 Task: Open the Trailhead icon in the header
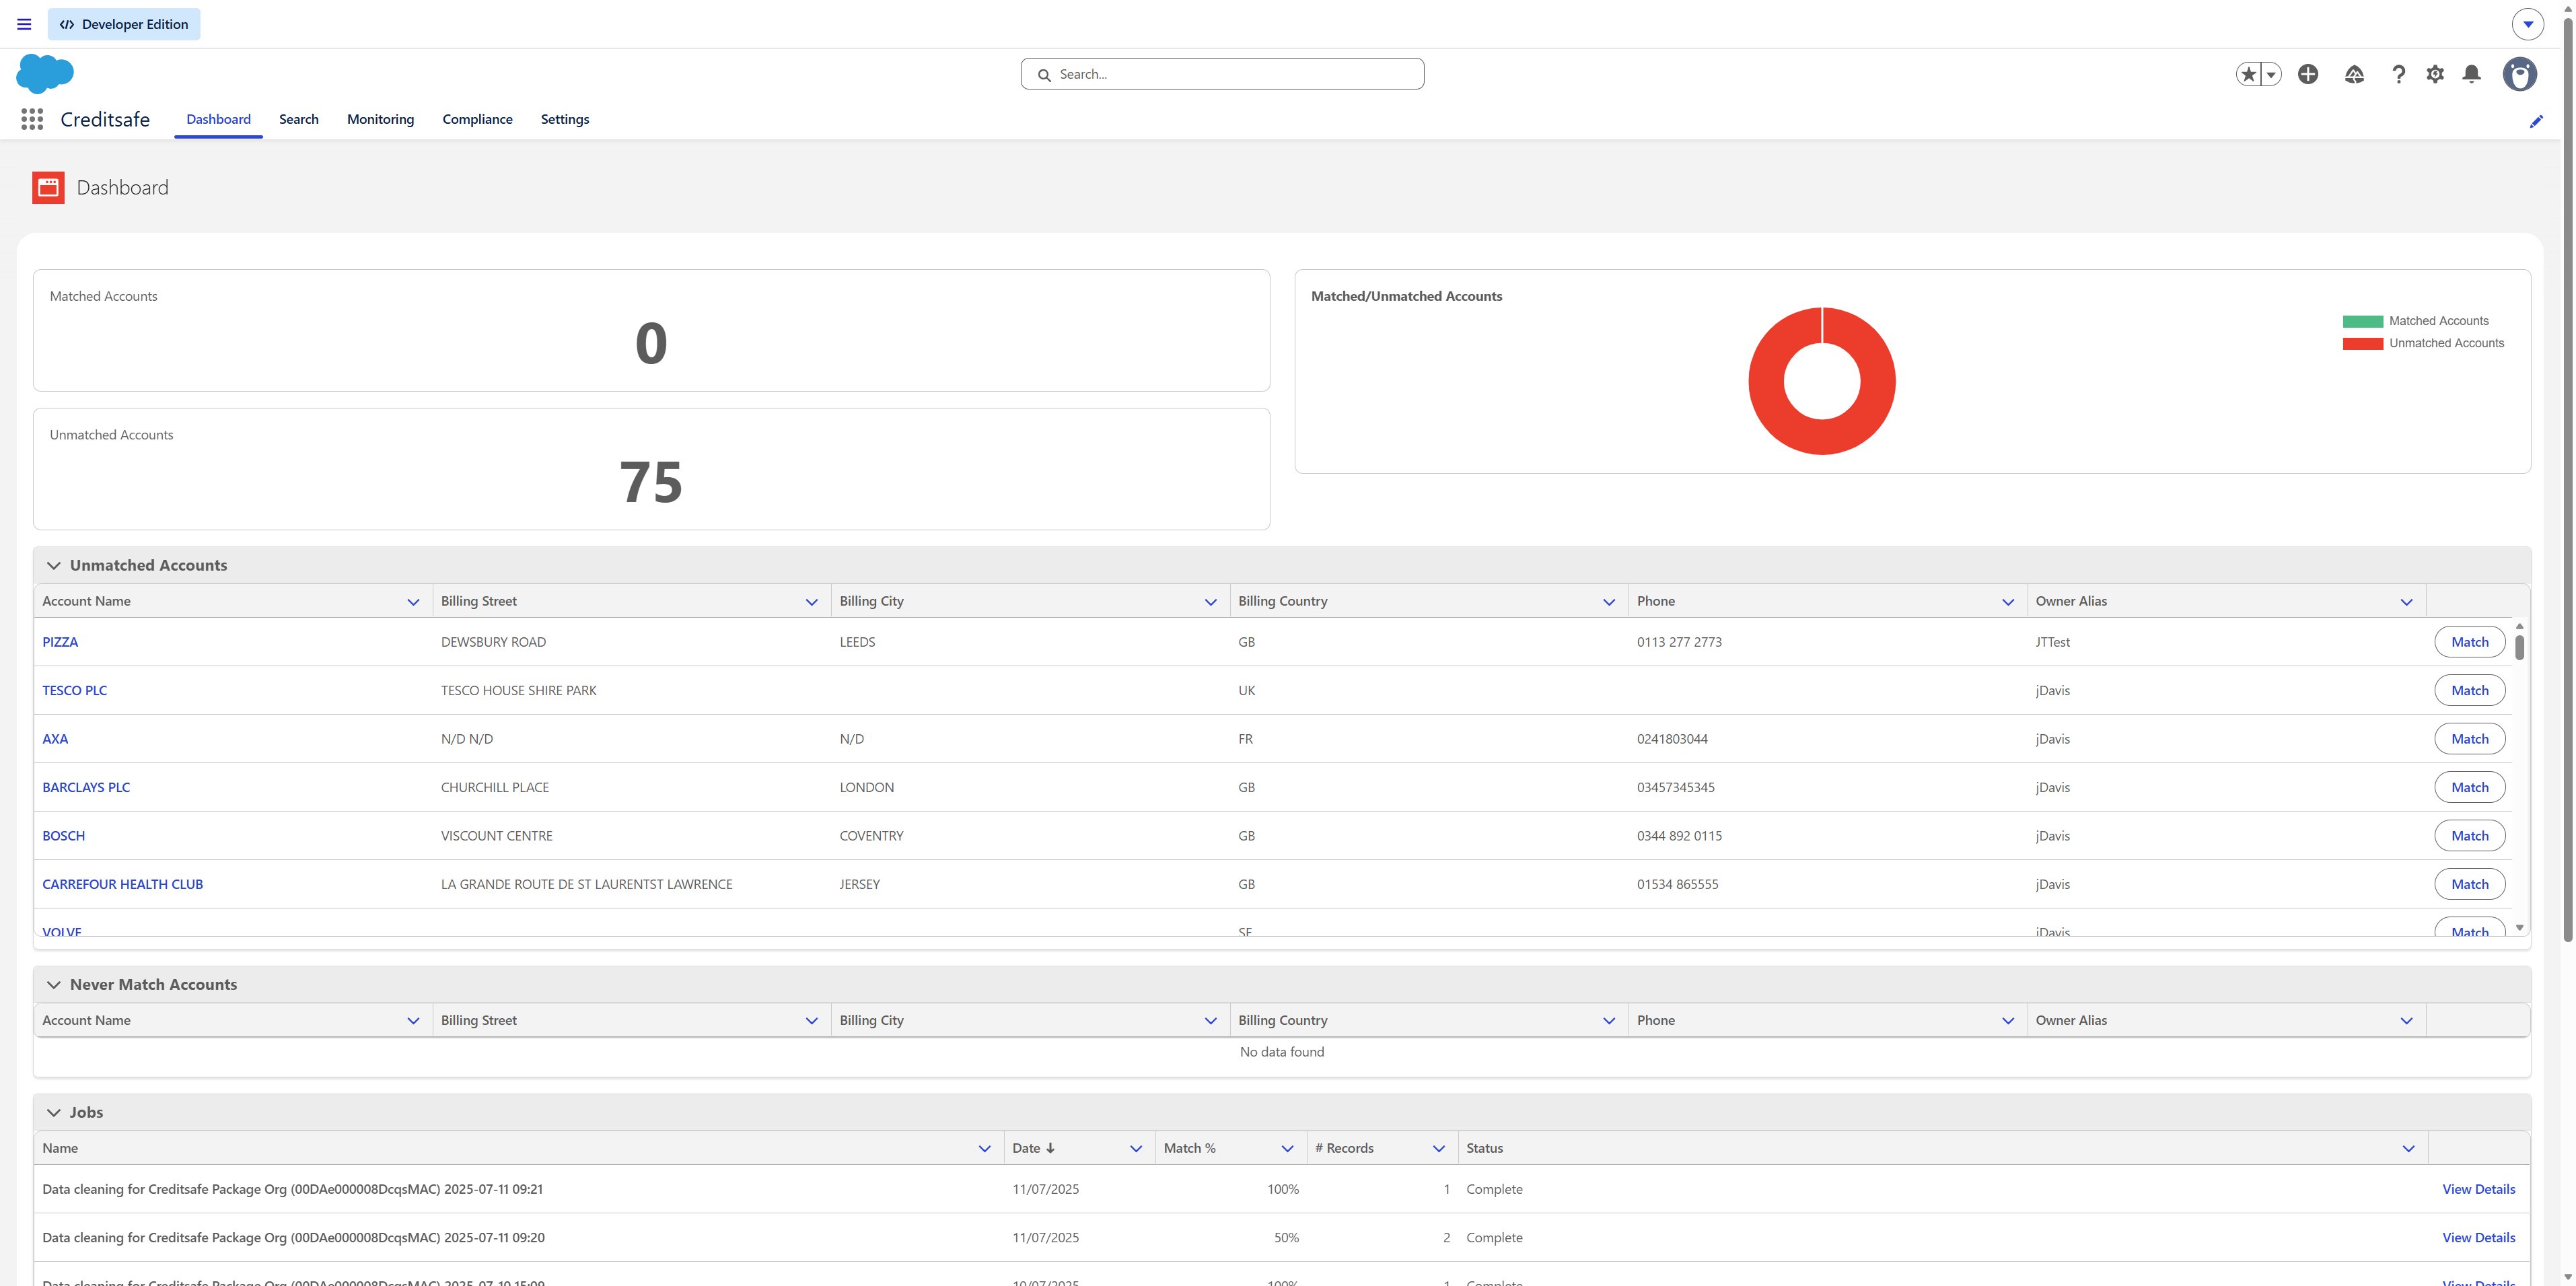[x=2354, y=74]
